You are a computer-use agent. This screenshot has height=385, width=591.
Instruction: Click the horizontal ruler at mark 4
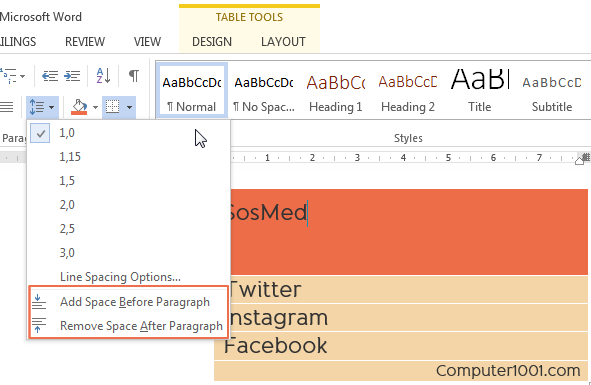(403, 158)
